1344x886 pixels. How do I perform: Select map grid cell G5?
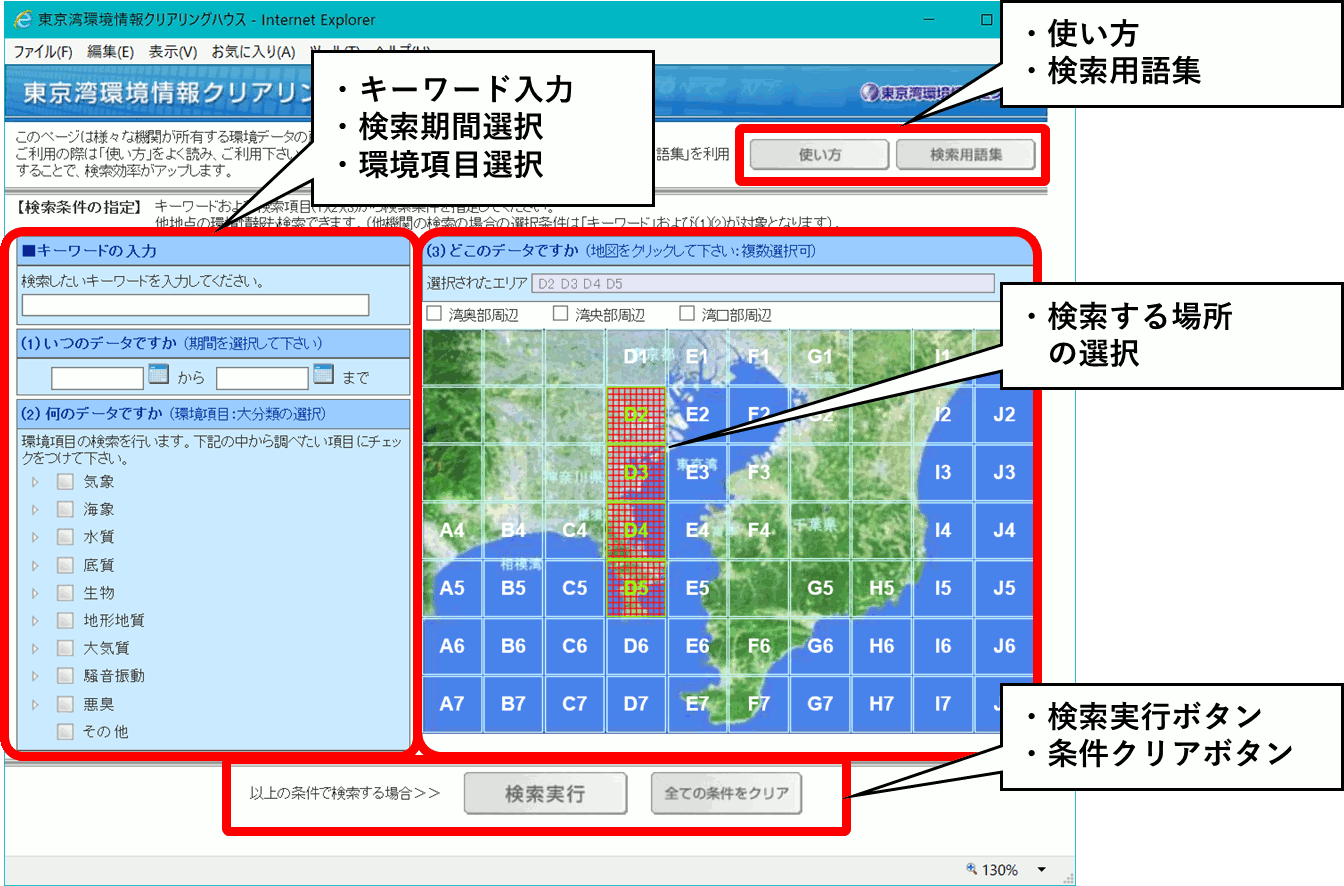coord(820,588)
